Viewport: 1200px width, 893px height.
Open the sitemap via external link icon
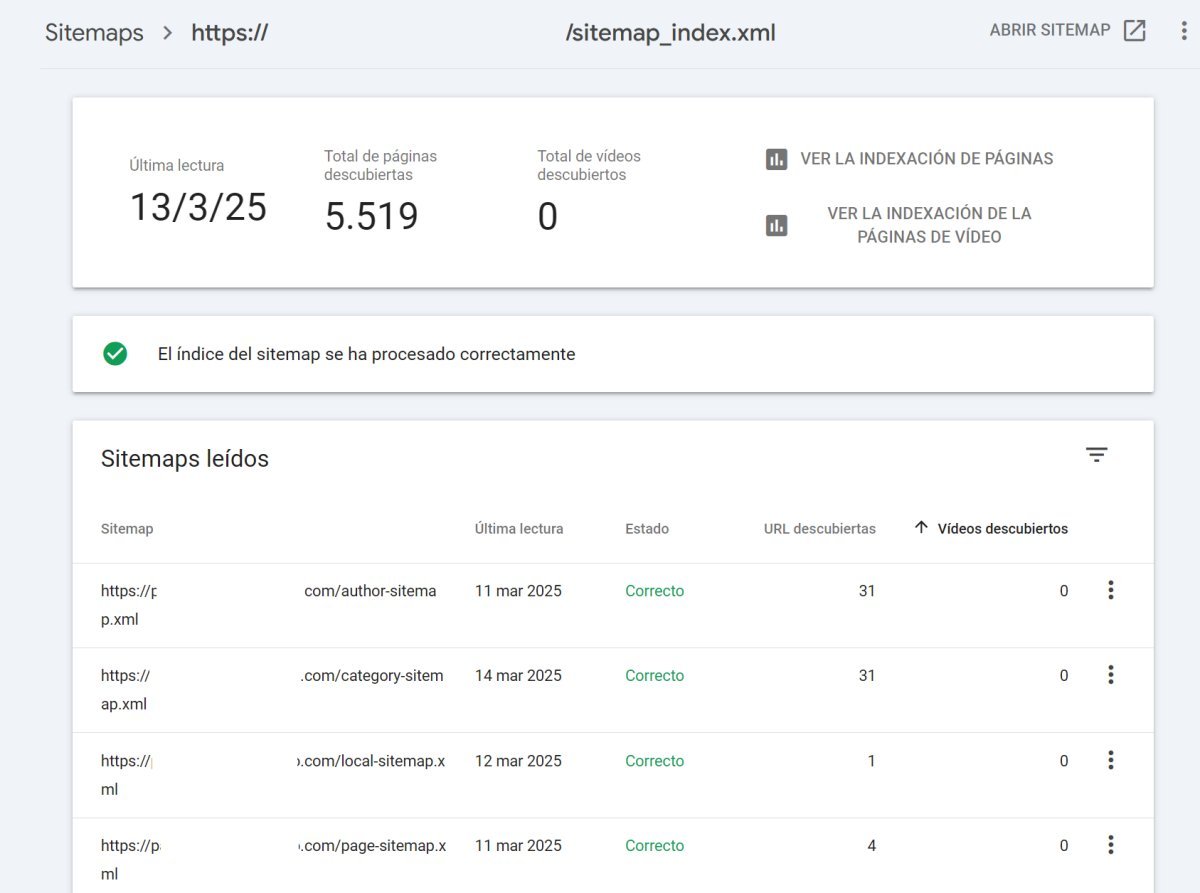coord(1134,30)
